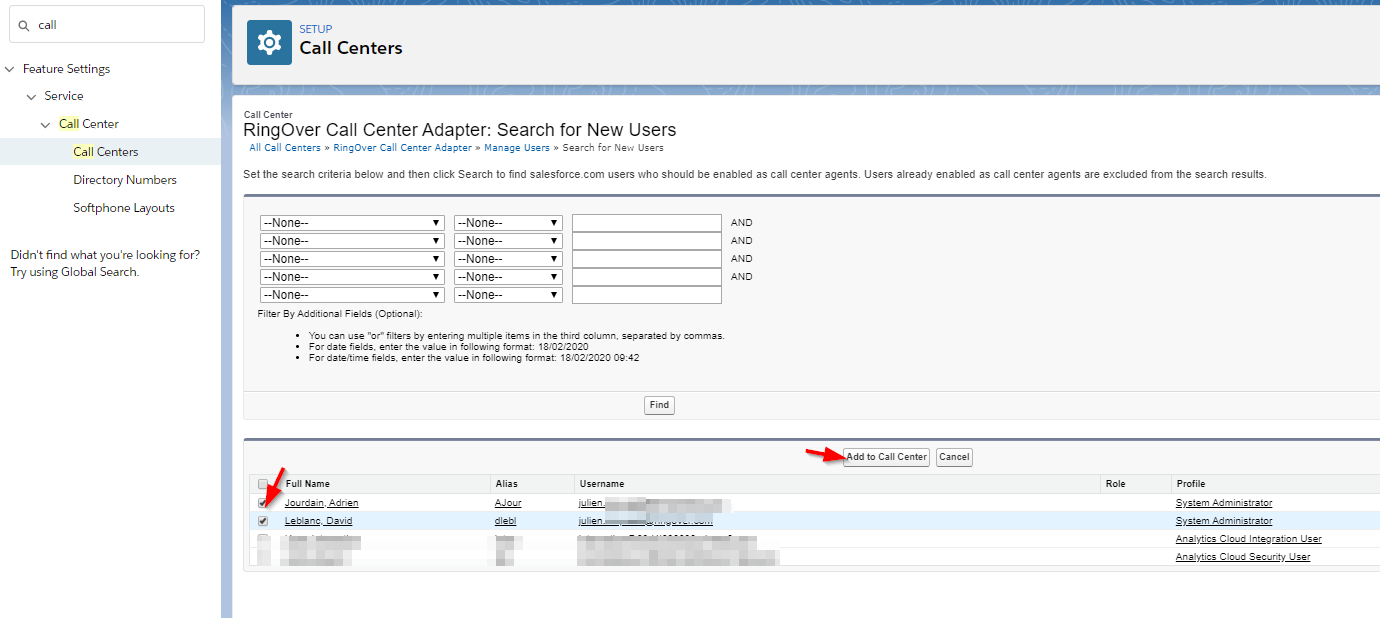The image size is (1380, 618).
Task: Select the Feature Settings label in the sidebar
Action: coord(67,69)
